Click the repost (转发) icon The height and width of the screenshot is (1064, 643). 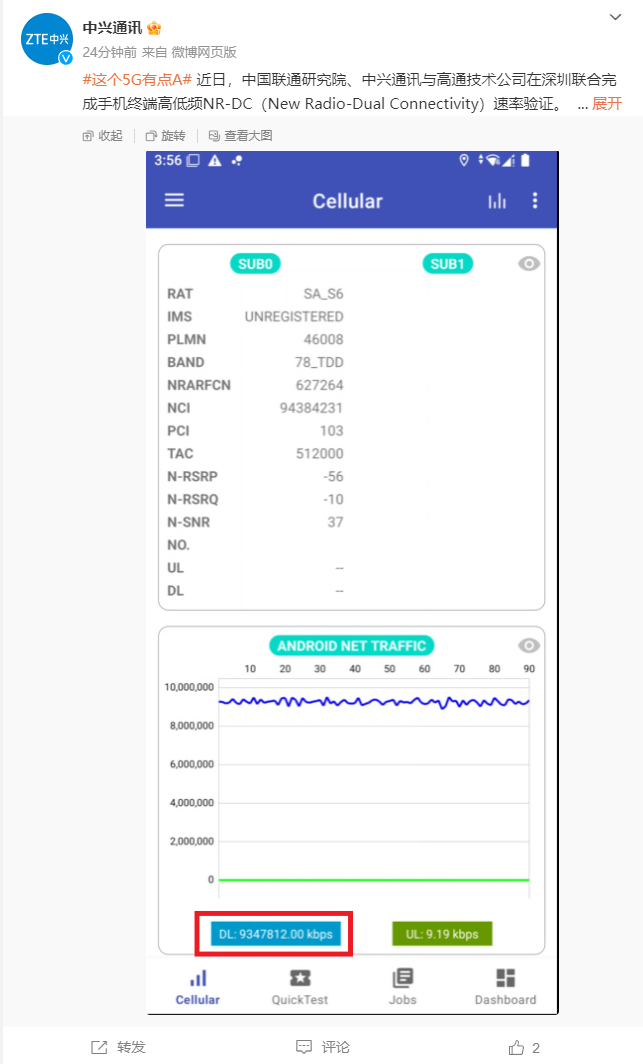pyautogui.click(x=99, y=1047)
